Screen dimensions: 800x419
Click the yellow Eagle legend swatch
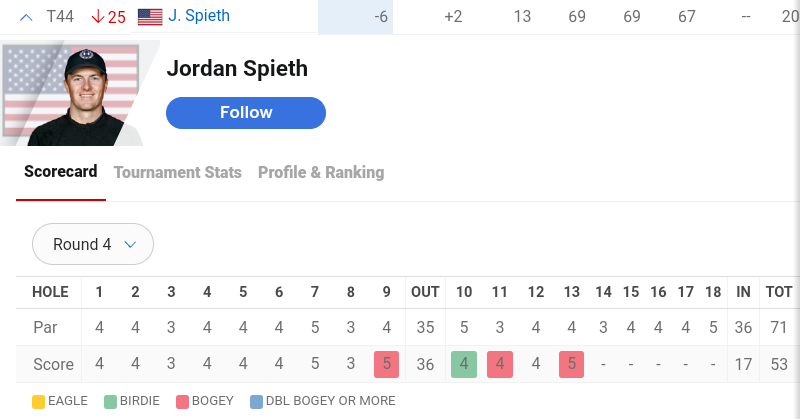click(x=38, y=401)
